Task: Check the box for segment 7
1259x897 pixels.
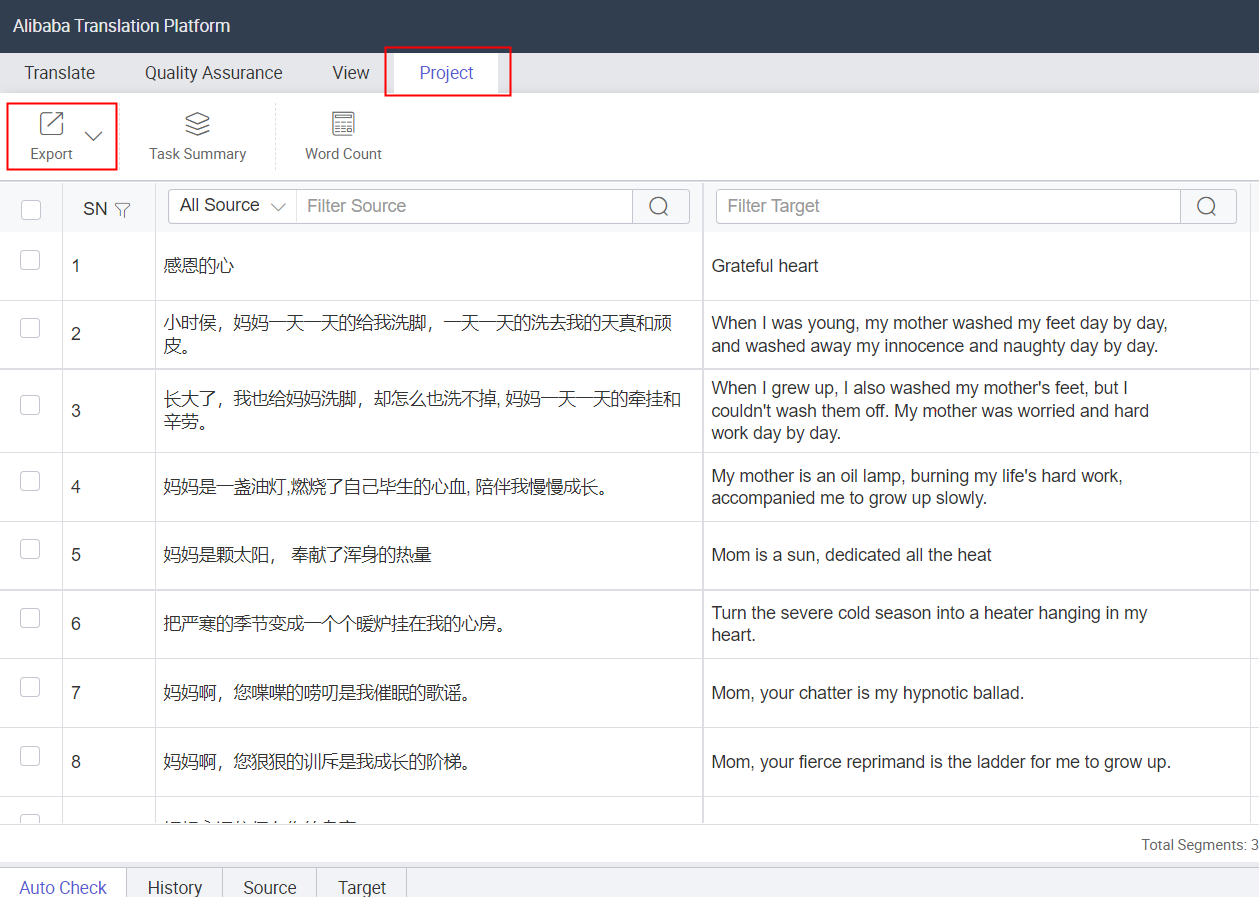Action: (x=30, y=687)
